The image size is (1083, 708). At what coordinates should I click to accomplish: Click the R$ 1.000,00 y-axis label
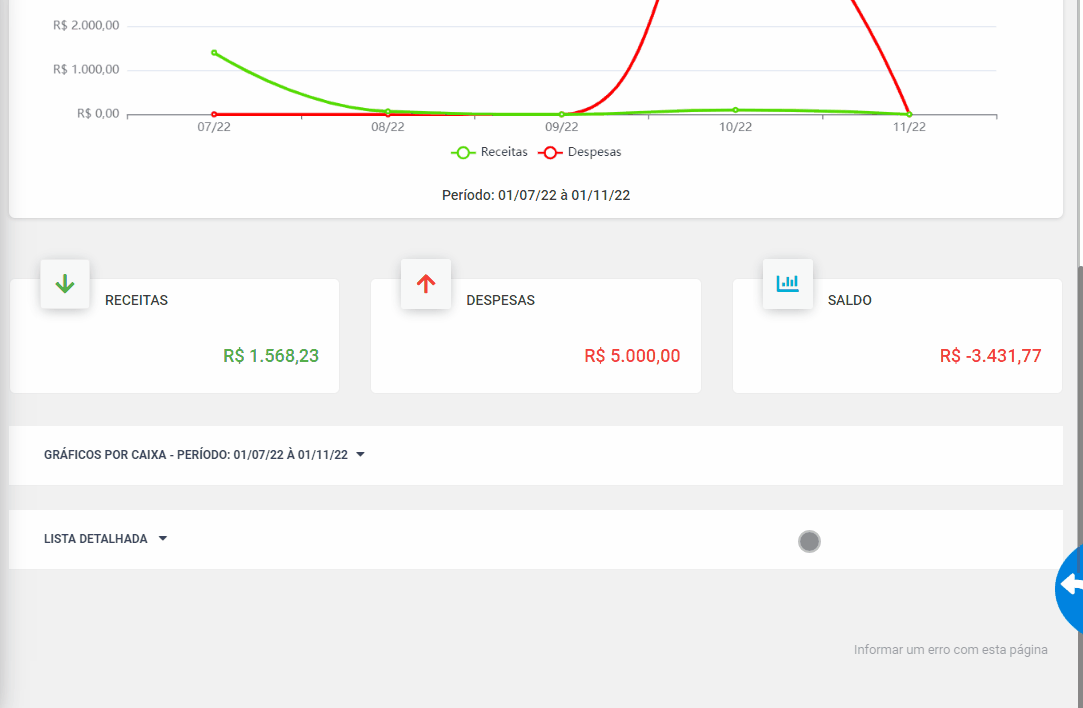coord(86,70)
